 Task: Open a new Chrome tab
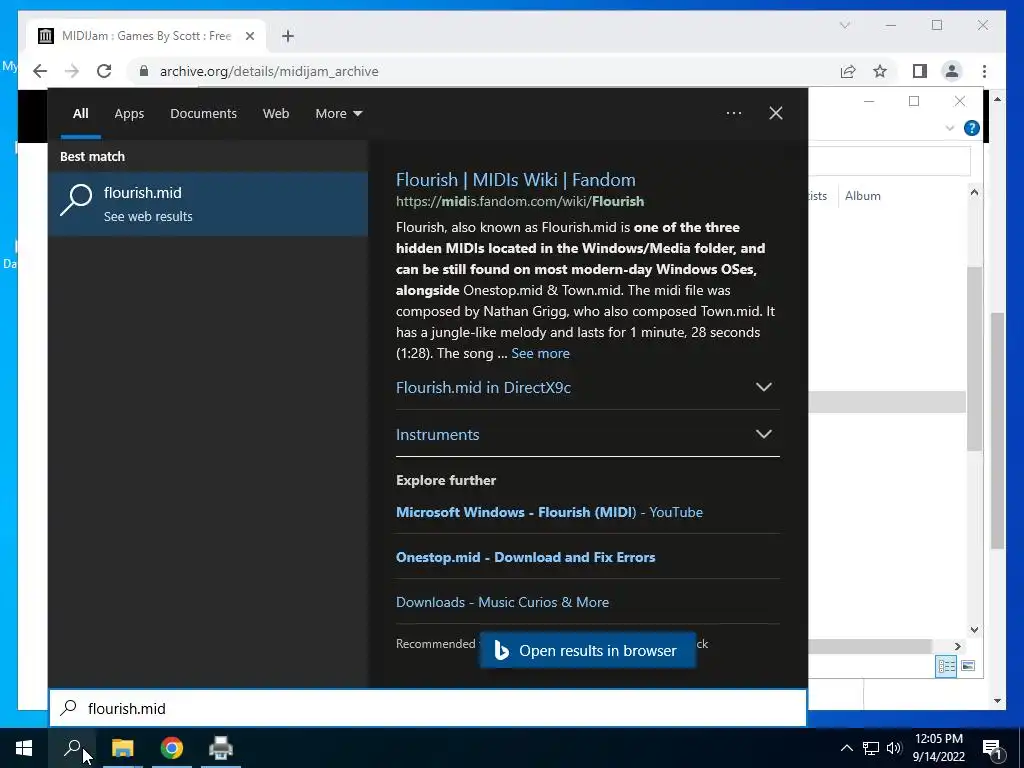click(288, 36)
